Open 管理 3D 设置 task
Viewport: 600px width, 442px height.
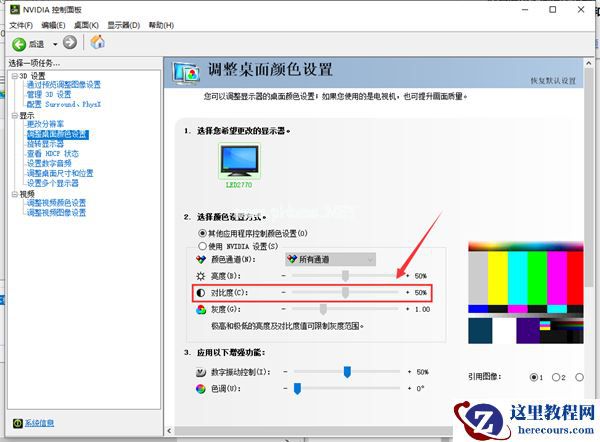click(49, 95)
